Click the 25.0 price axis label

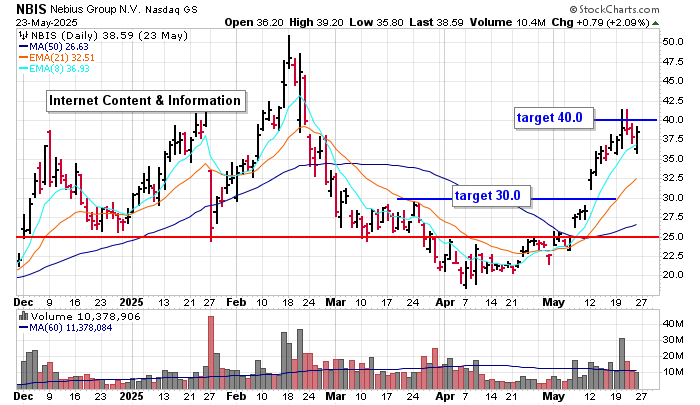pyautogui.click(x=673, y=236)
